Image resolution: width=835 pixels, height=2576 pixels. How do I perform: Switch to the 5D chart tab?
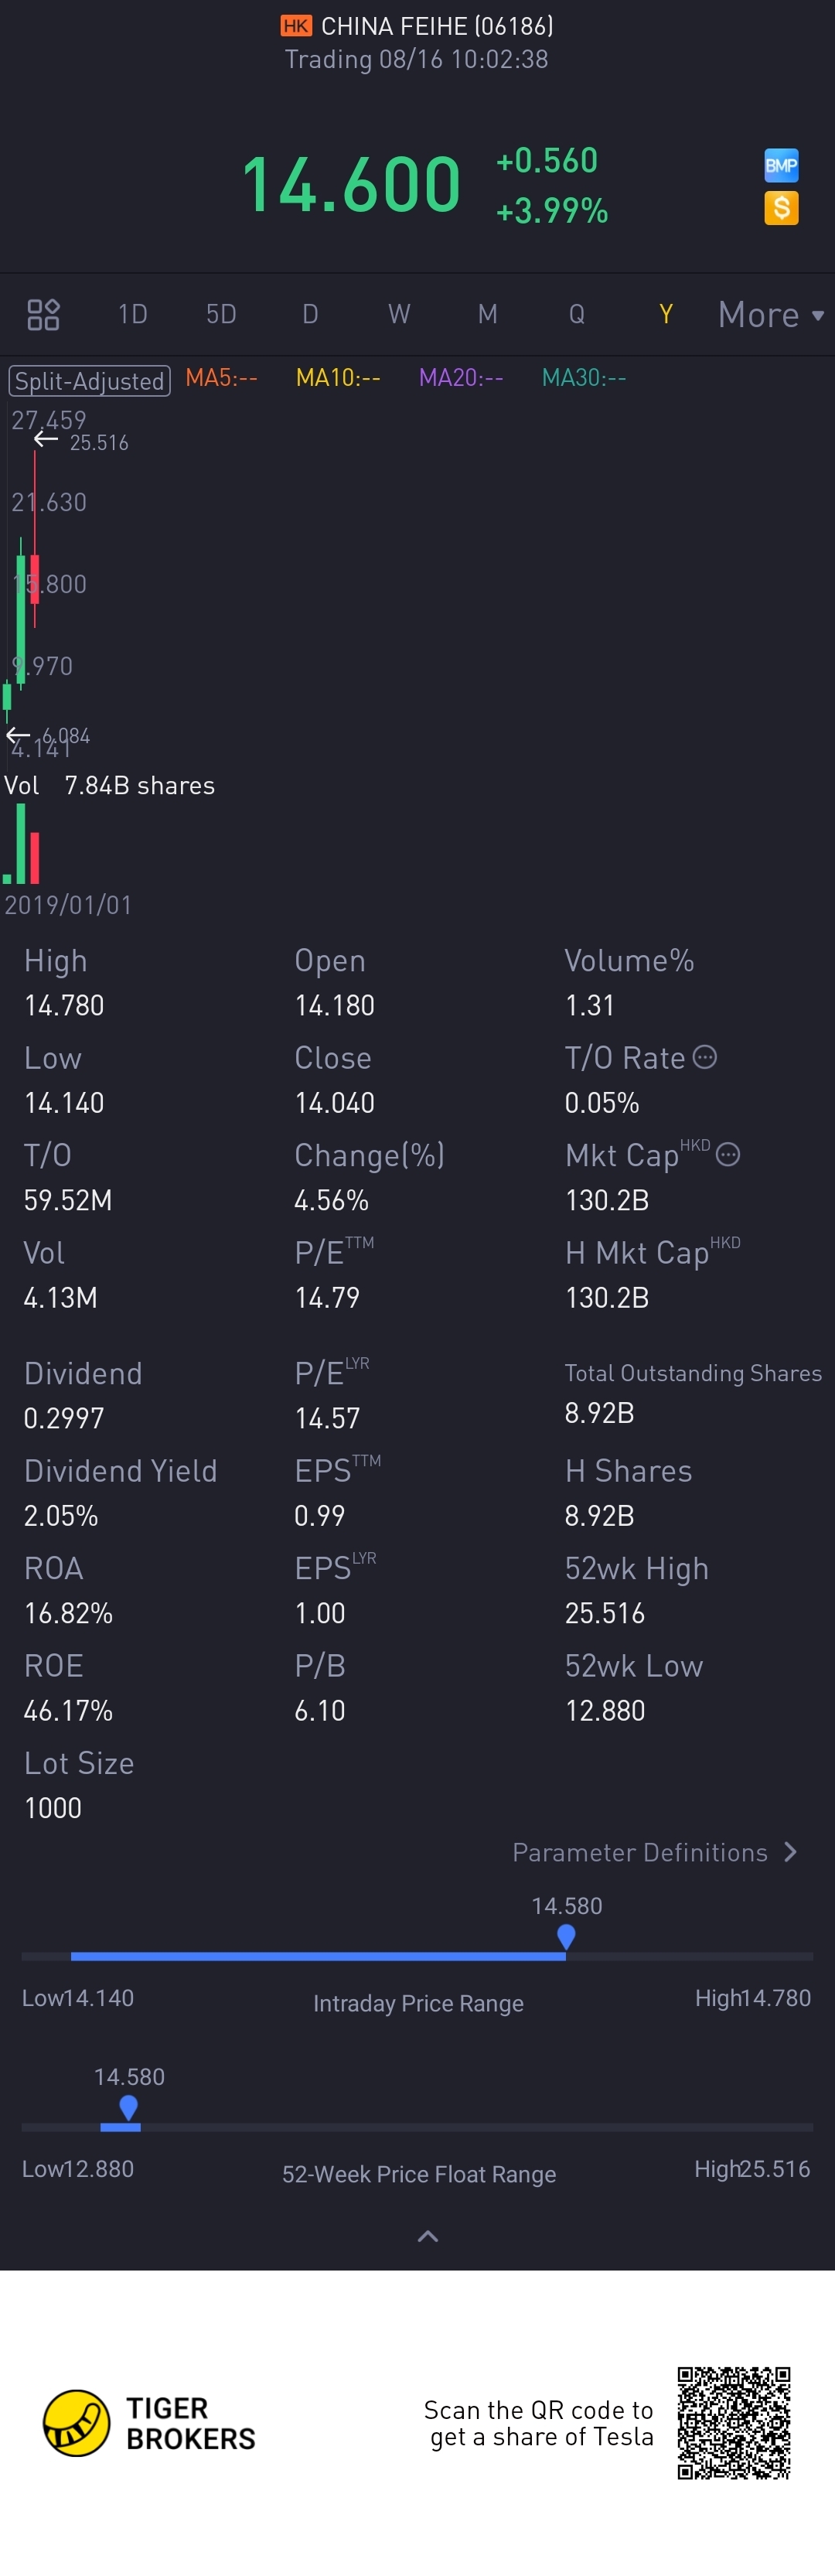221,315
